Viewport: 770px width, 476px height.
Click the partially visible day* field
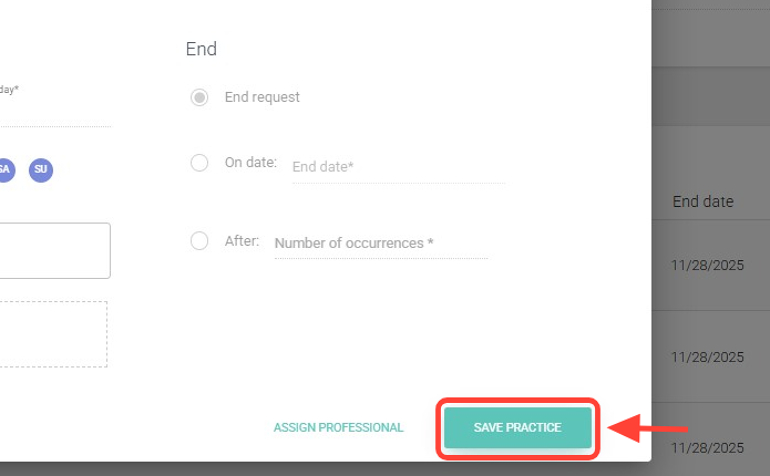pos(50,112)
